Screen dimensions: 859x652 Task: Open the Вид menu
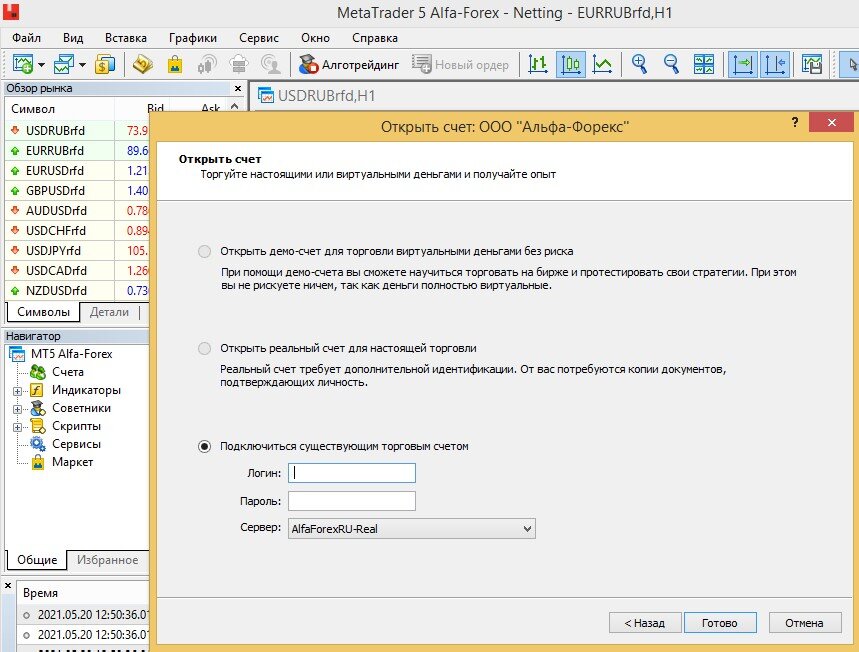pos(73,38)
